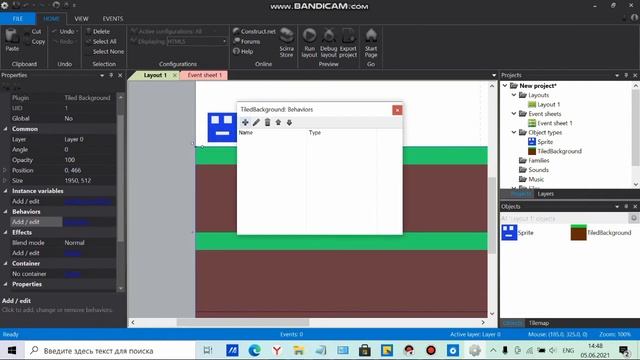Collapse the Object types folder
The width and height of the screenshot is (640, 360).
pyautogui.click(x=514, y=133)
